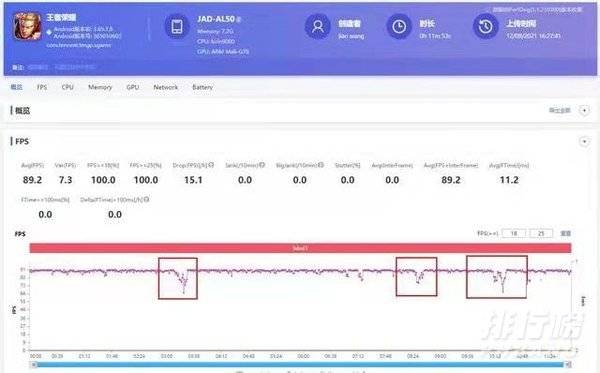Click the Avg(FPS+InterFrame) value 89.2
This screenshot has height=373, width=600.
click(451, 180)
